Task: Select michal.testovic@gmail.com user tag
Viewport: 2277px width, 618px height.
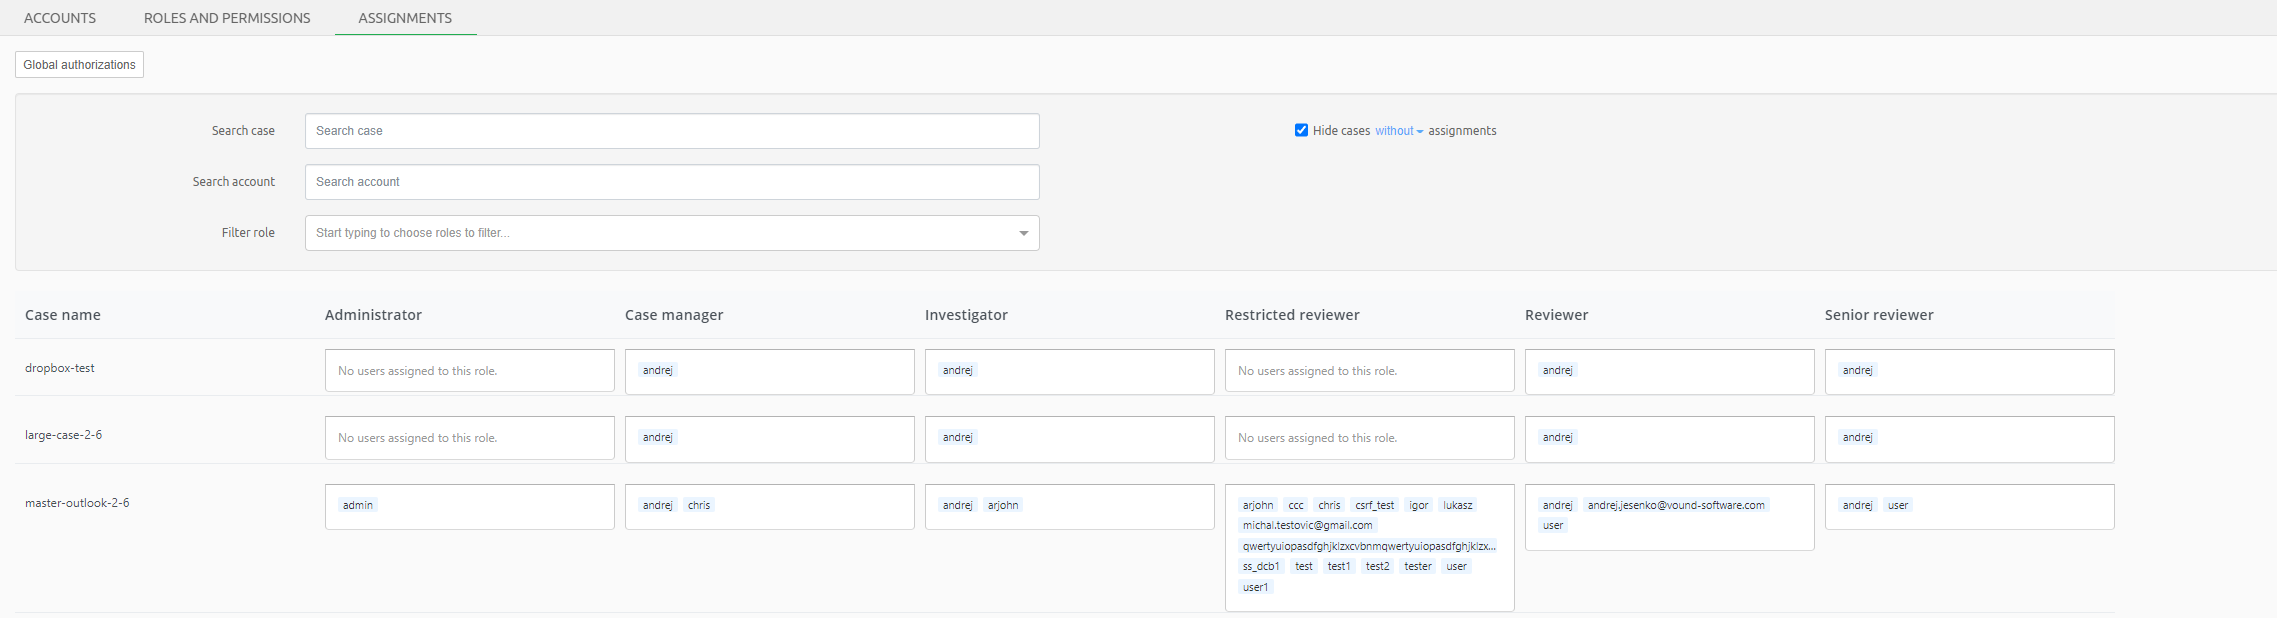Action: pyautogui.click(x=1307, y=525)
